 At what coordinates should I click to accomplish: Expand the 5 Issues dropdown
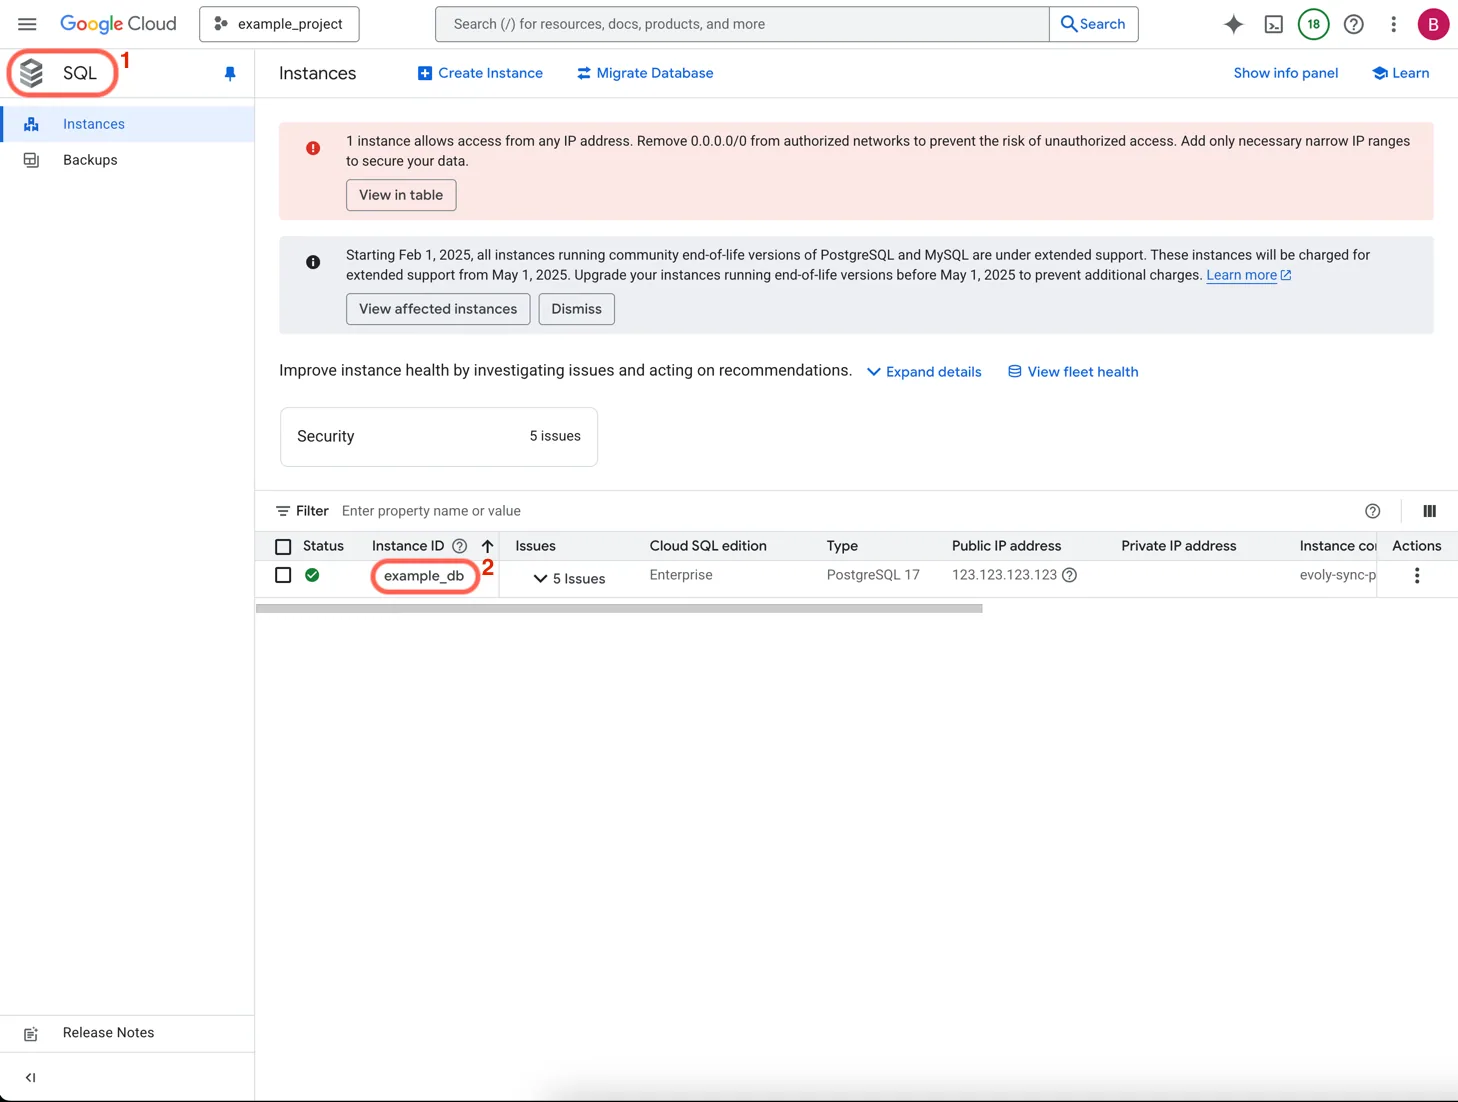click(568, 579)
